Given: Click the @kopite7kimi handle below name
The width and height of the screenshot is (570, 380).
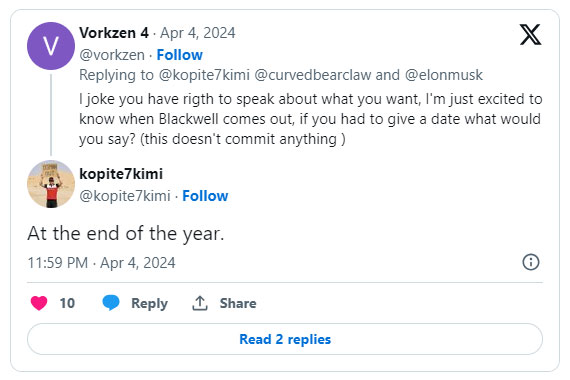Looking at the screenshot, I should point(125,196).
